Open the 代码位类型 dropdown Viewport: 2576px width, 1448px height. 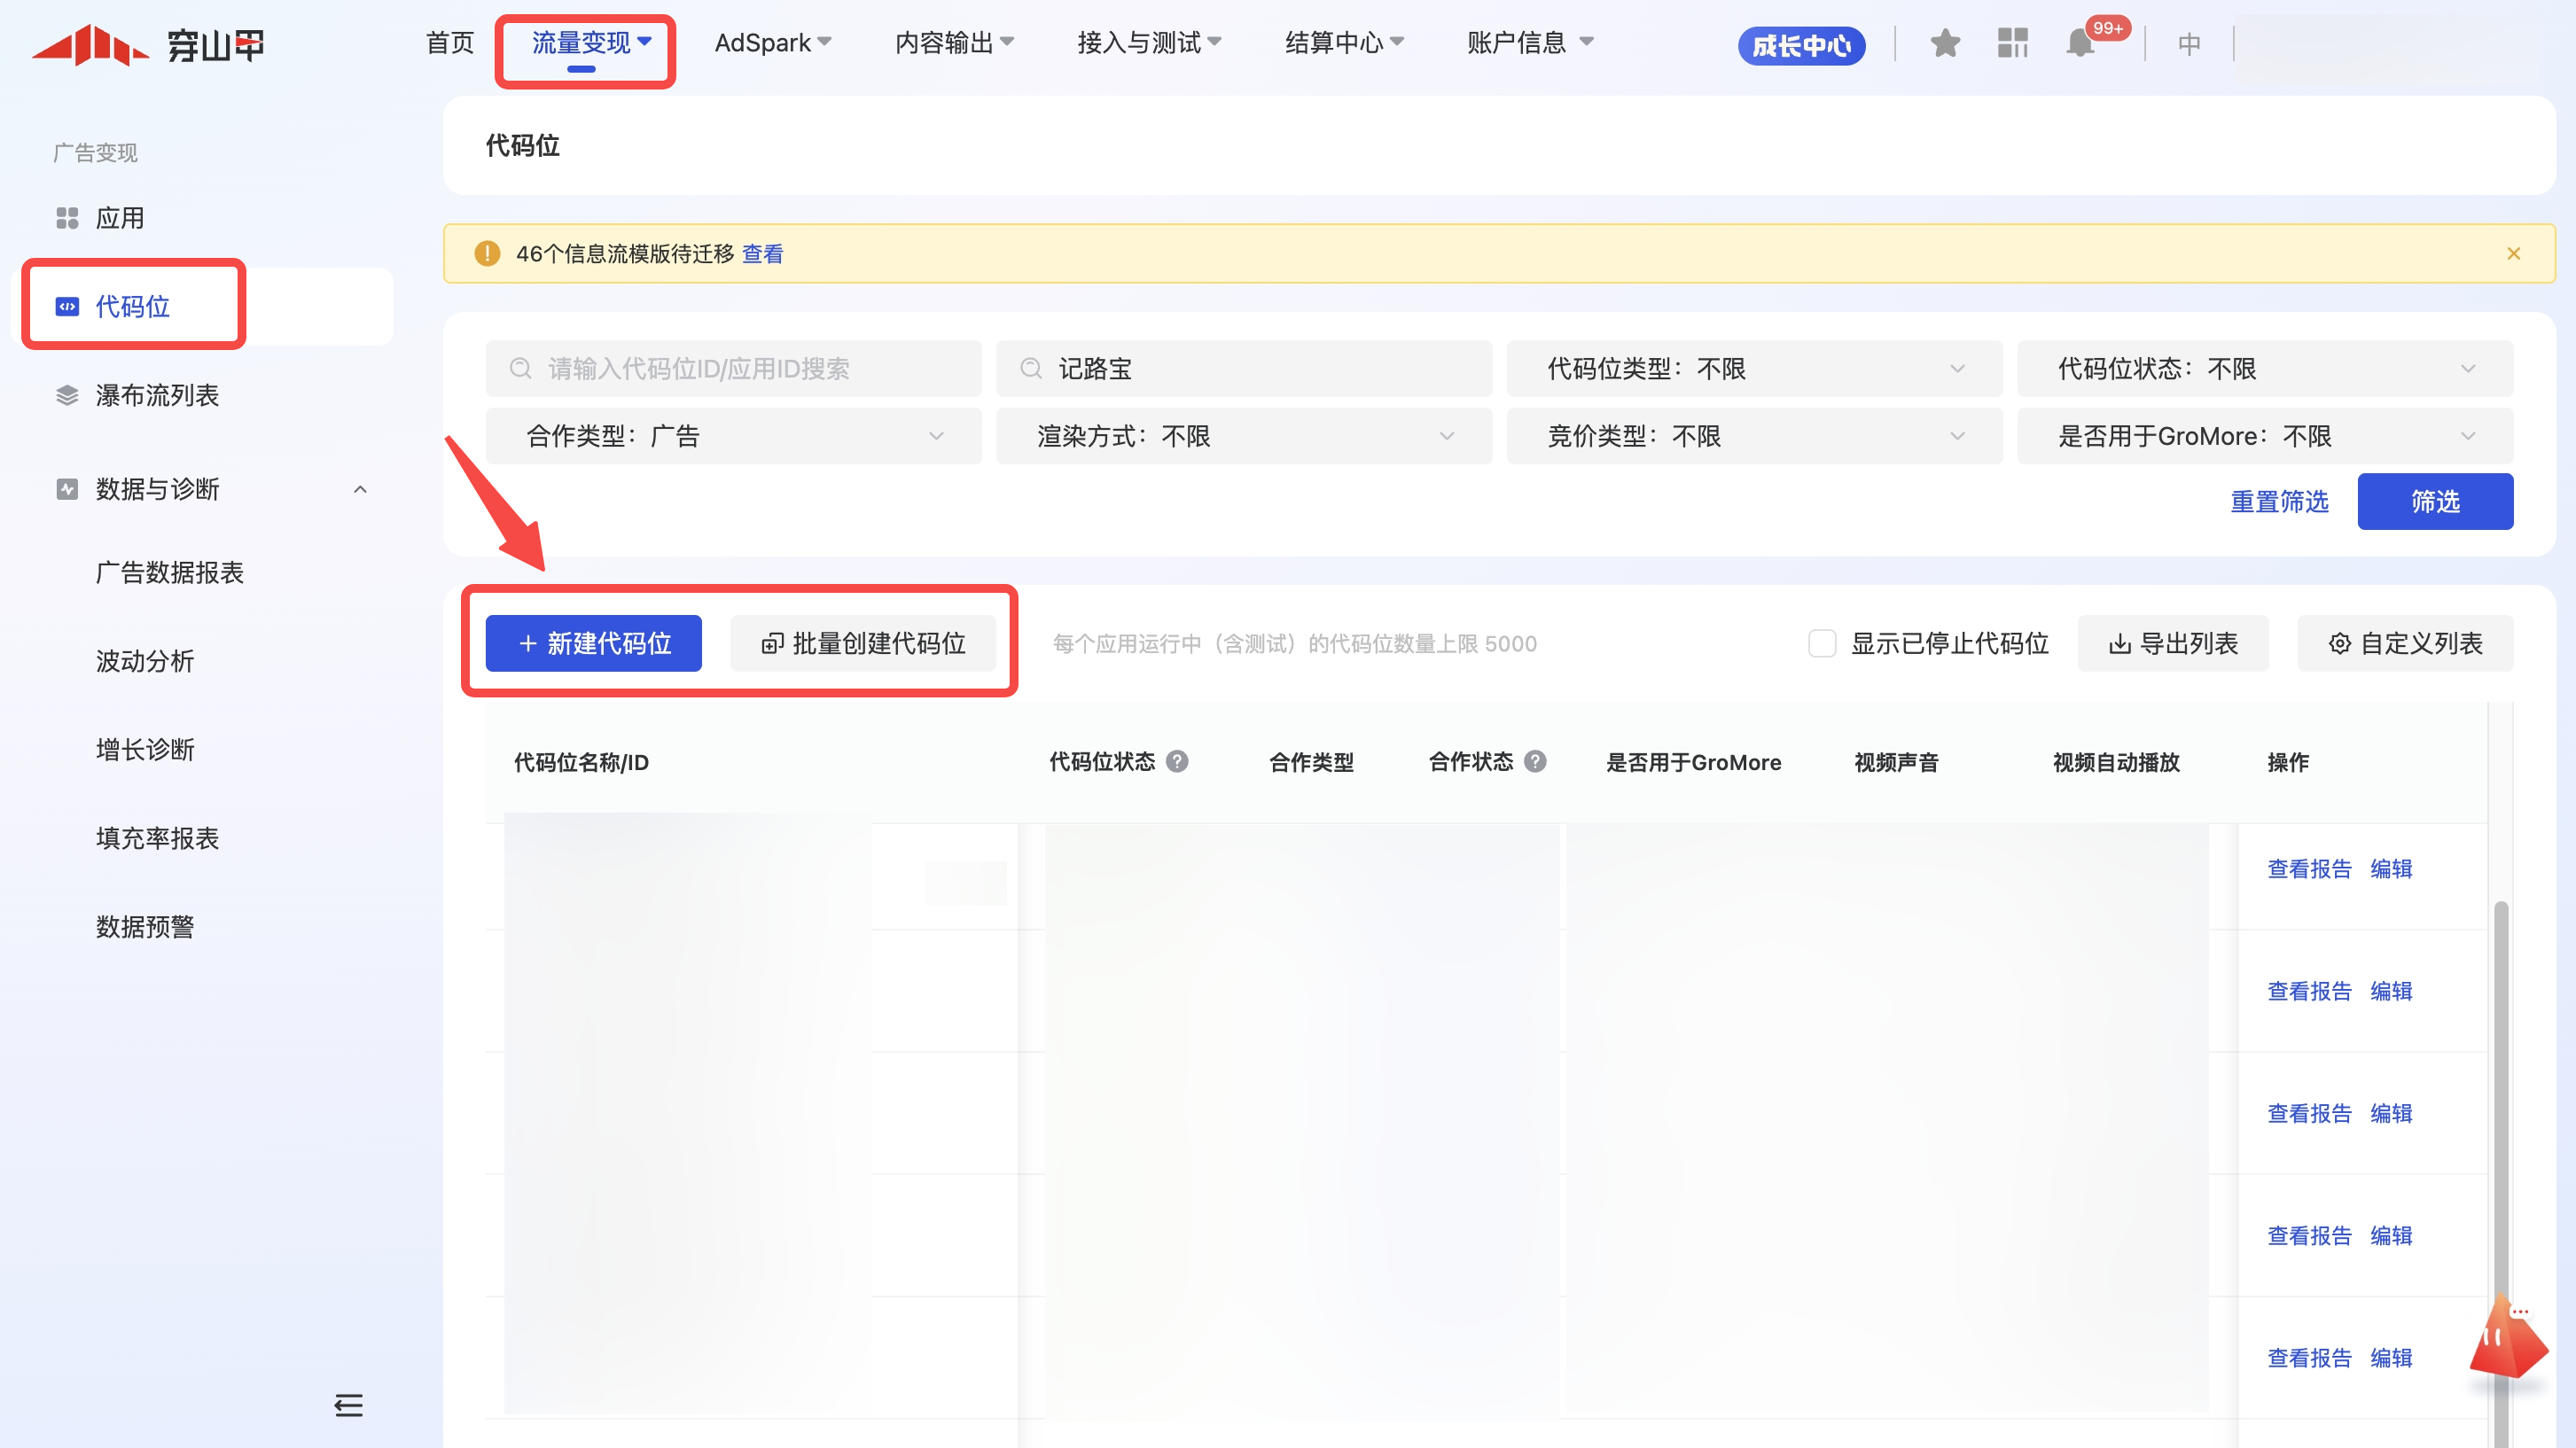(1754, 369)
